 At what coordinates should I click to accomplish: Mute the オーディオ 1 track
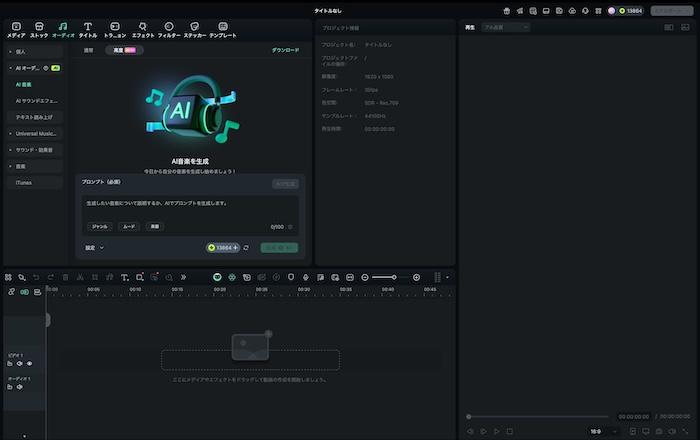click(19, 388)
